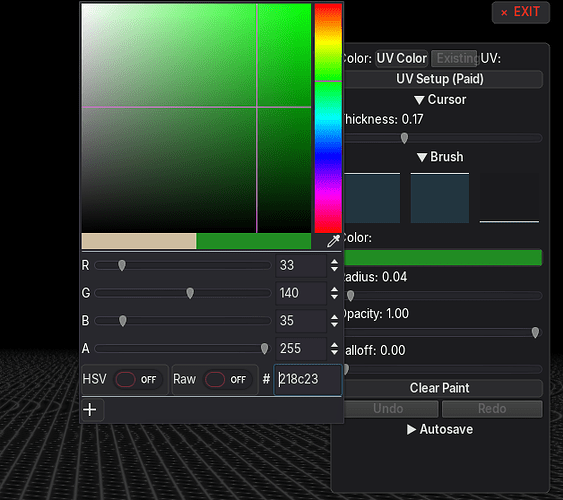Click the cursor Thickness slider handle
The height and width of the screenshot is (500, 563).
click(x=404, y=138)
